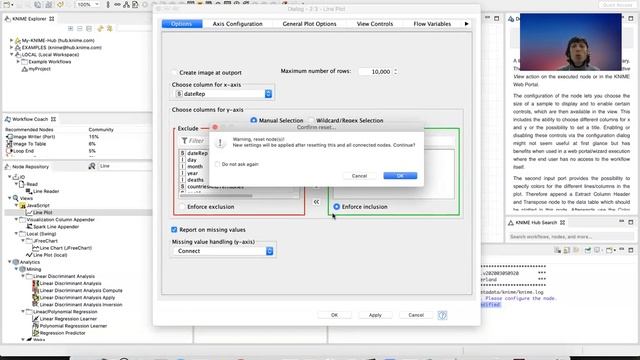640x360 pixels.
Task: Click Cancel at the bottom of Line Plot dialog
Action: 416,315
